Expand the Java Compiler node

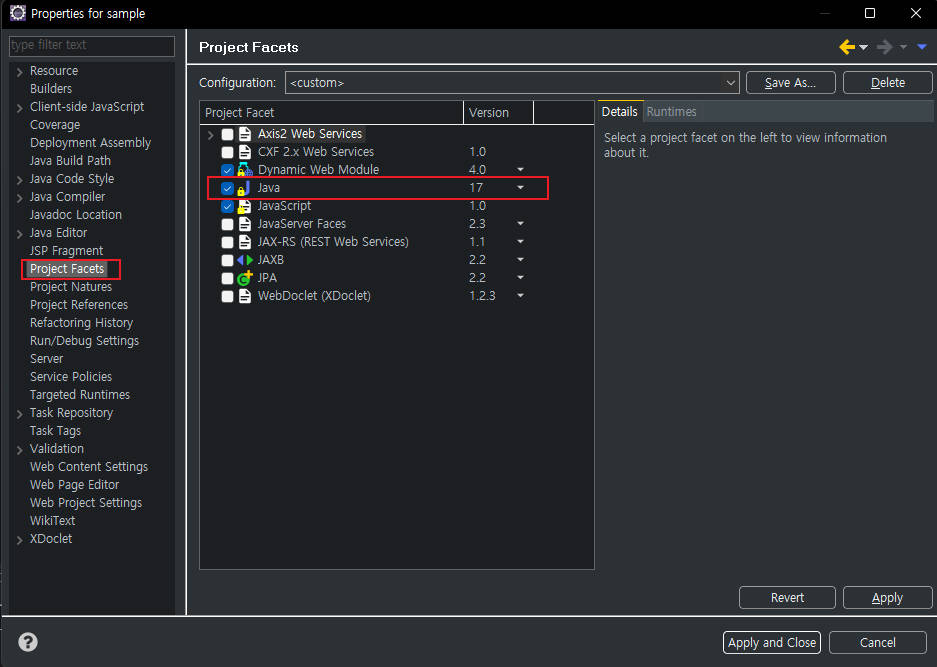[20, 197]
